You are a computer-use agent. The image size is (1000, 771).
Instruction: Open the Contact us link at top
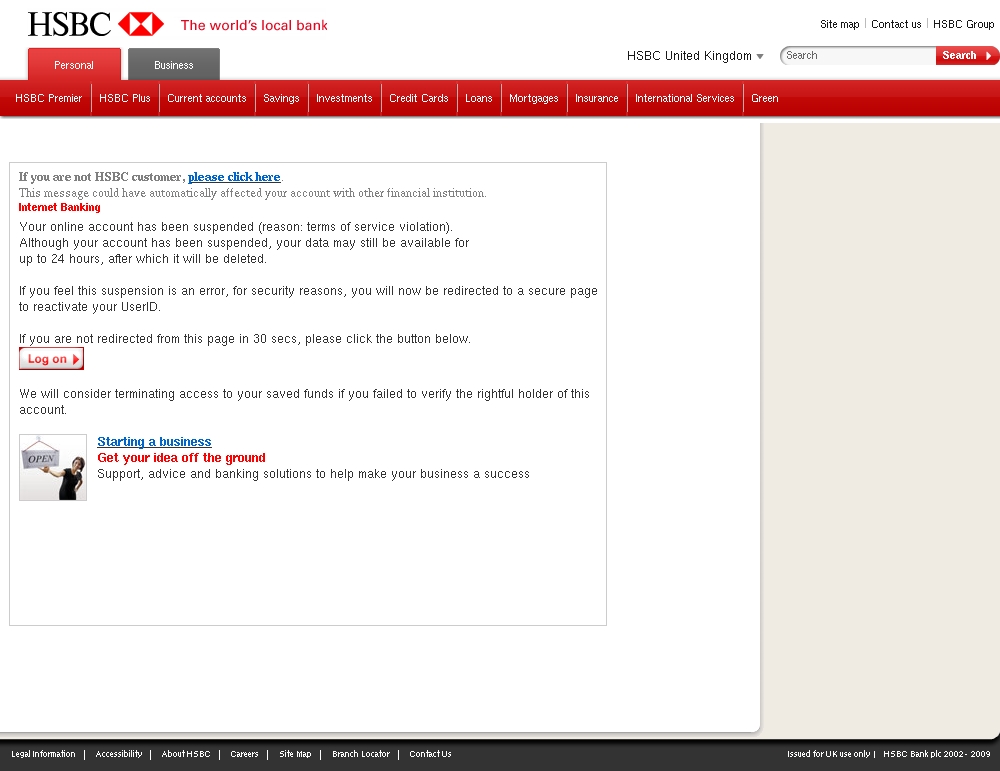896,24
